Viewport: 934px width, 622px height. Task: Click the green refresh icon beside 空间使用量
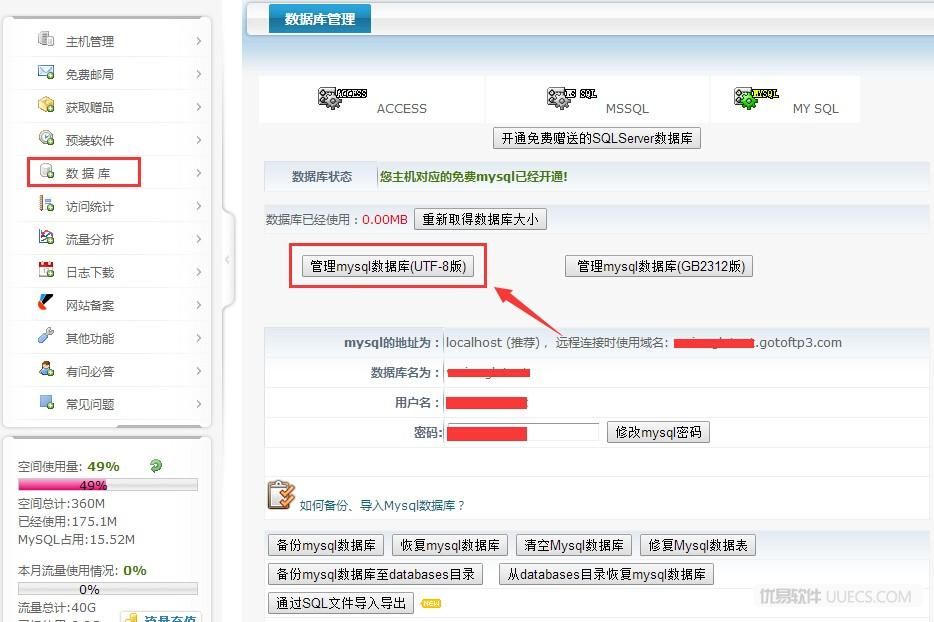tap(155, 466)
